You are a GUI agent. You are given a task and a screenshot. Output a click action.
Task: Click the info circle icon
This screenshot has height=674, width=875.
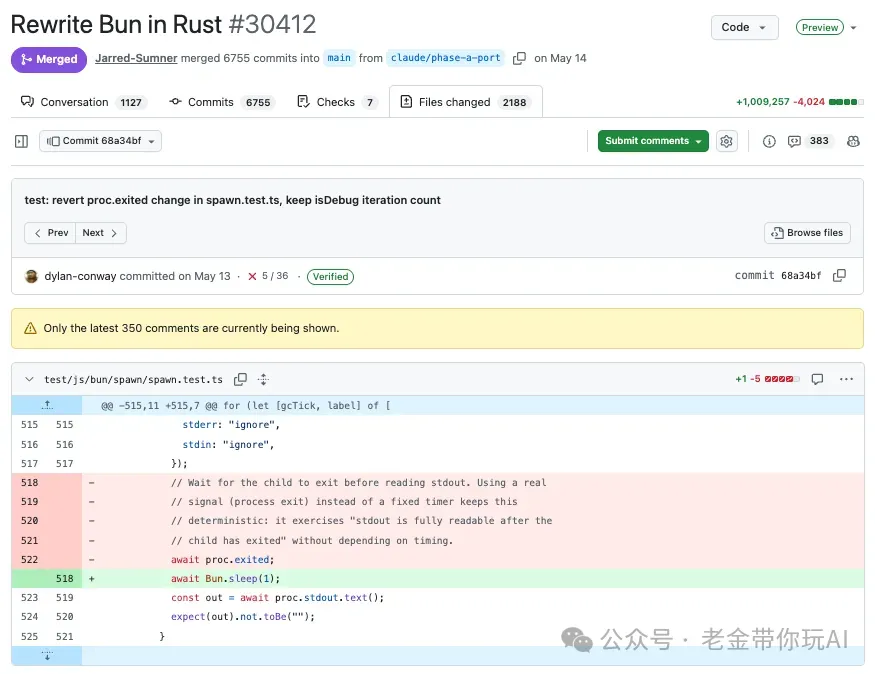coord(769,141)
